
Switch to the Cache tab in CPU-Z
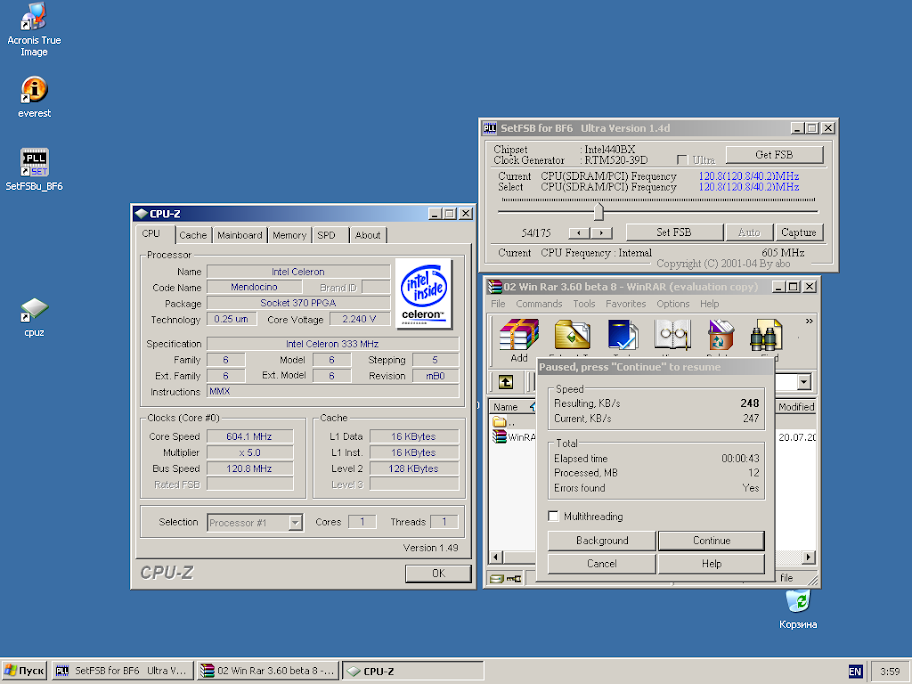193,235
